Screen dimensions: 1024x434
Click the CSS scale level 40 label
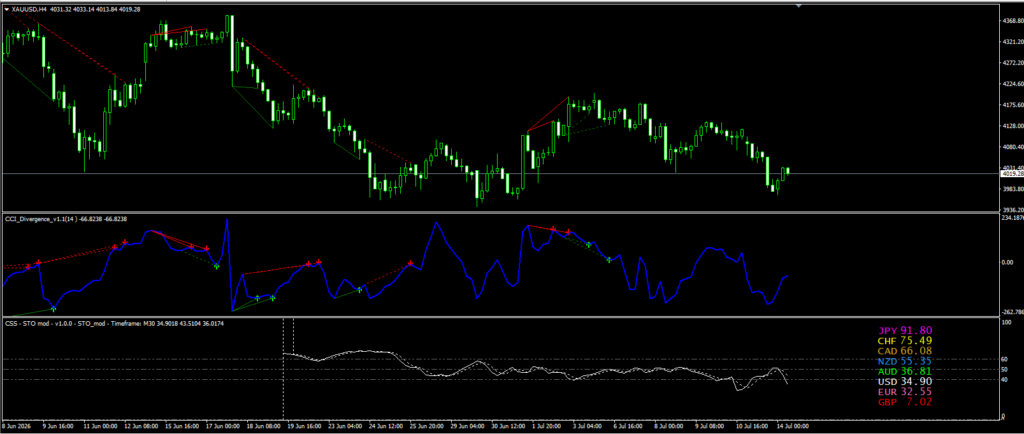(1005, 380)
